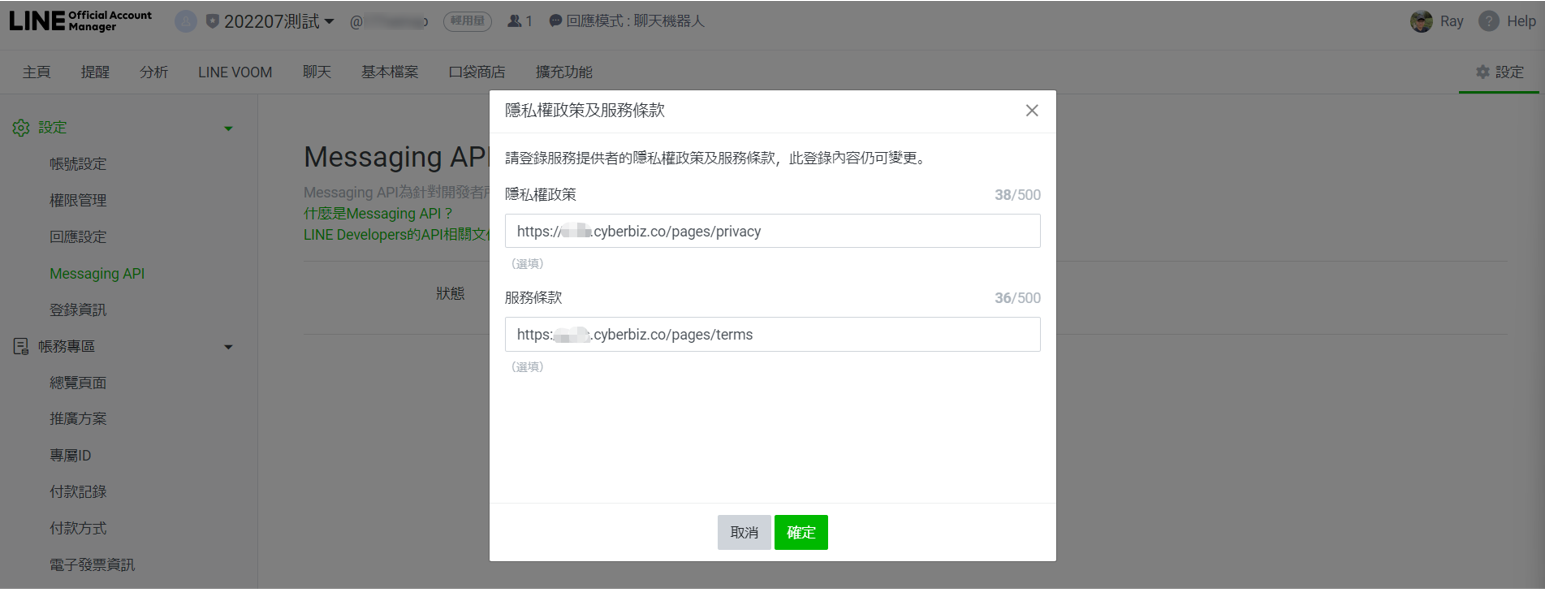Screen dimensions: 1545x589
Task: Open the LINE VOOM tab
Action: point(235,72)
